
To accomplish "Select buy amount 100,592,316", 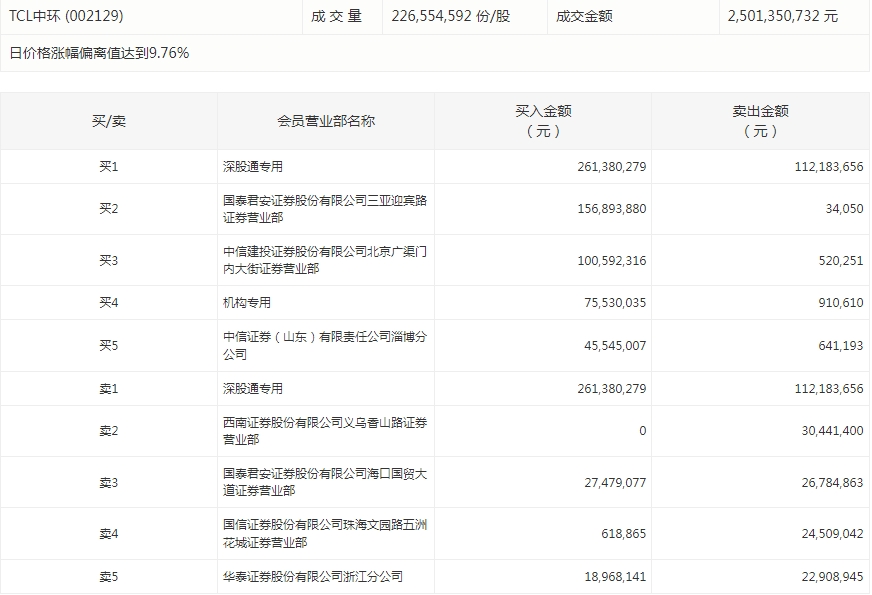I will click(612, 260).
